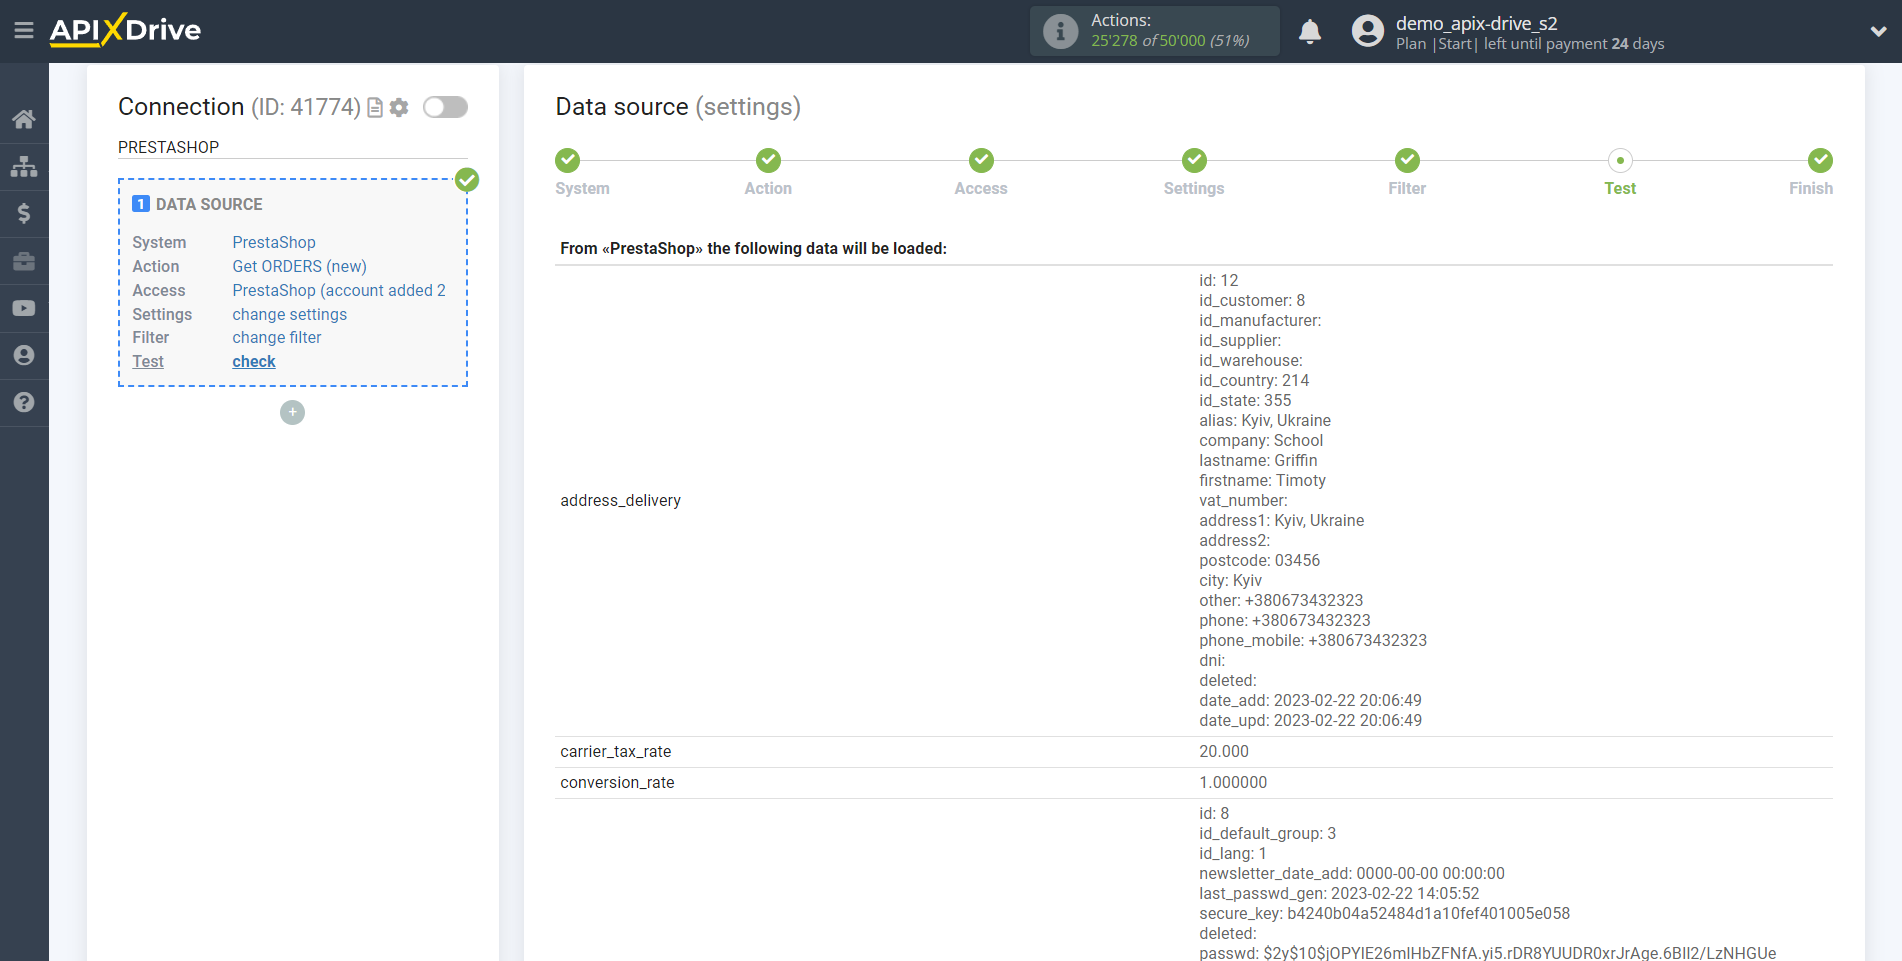Go to the Action step
1902x961 pixels.
click(768, 172)
